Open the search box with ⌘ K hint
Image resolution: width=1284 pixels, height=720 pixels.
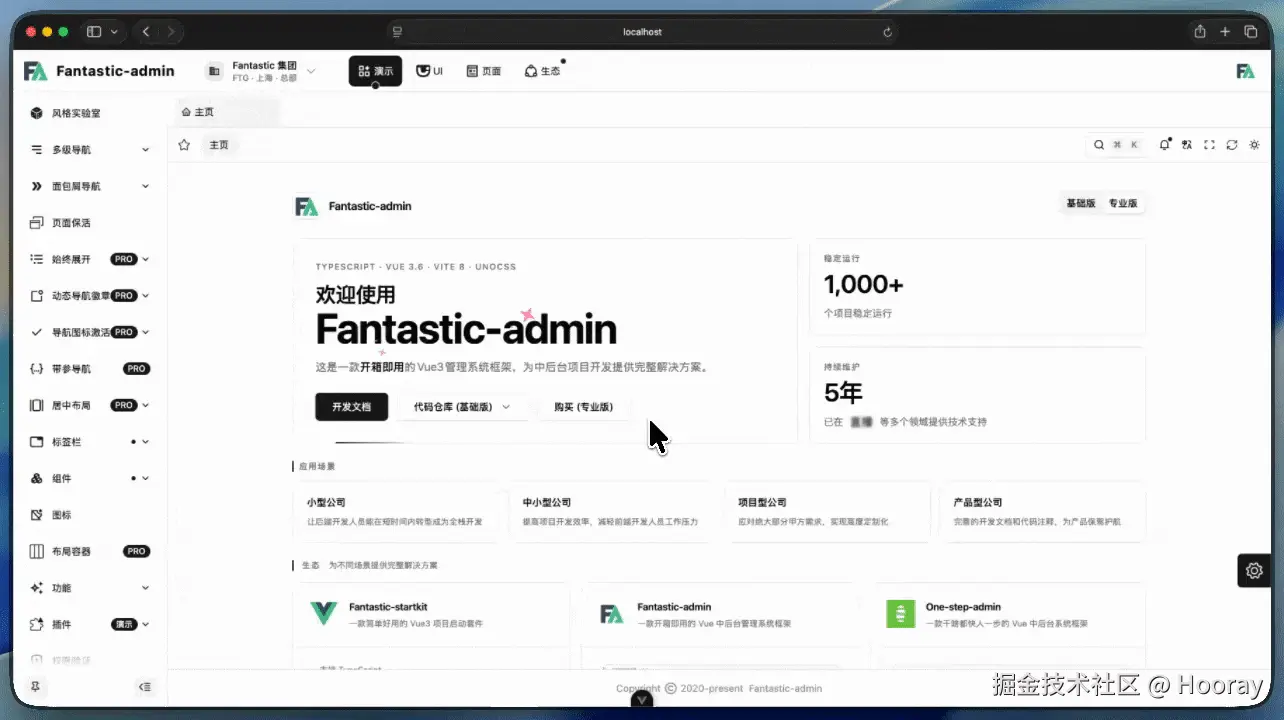[x=1118, y=145]
